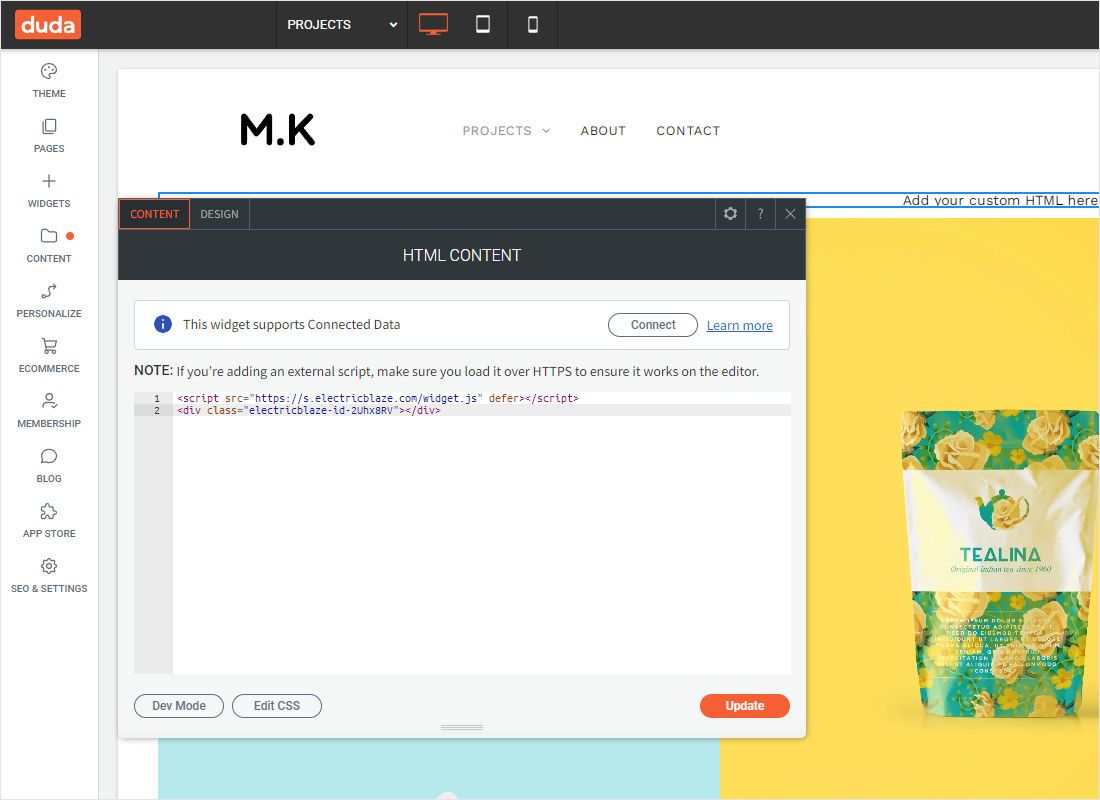Screen dimensions: 1100x800
Task: Open the Theme panel
Action: (x=49, y=81)
